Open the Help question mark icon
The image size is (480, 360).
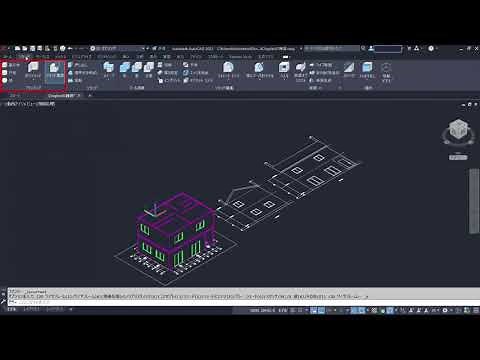click(x=431, y=48)
